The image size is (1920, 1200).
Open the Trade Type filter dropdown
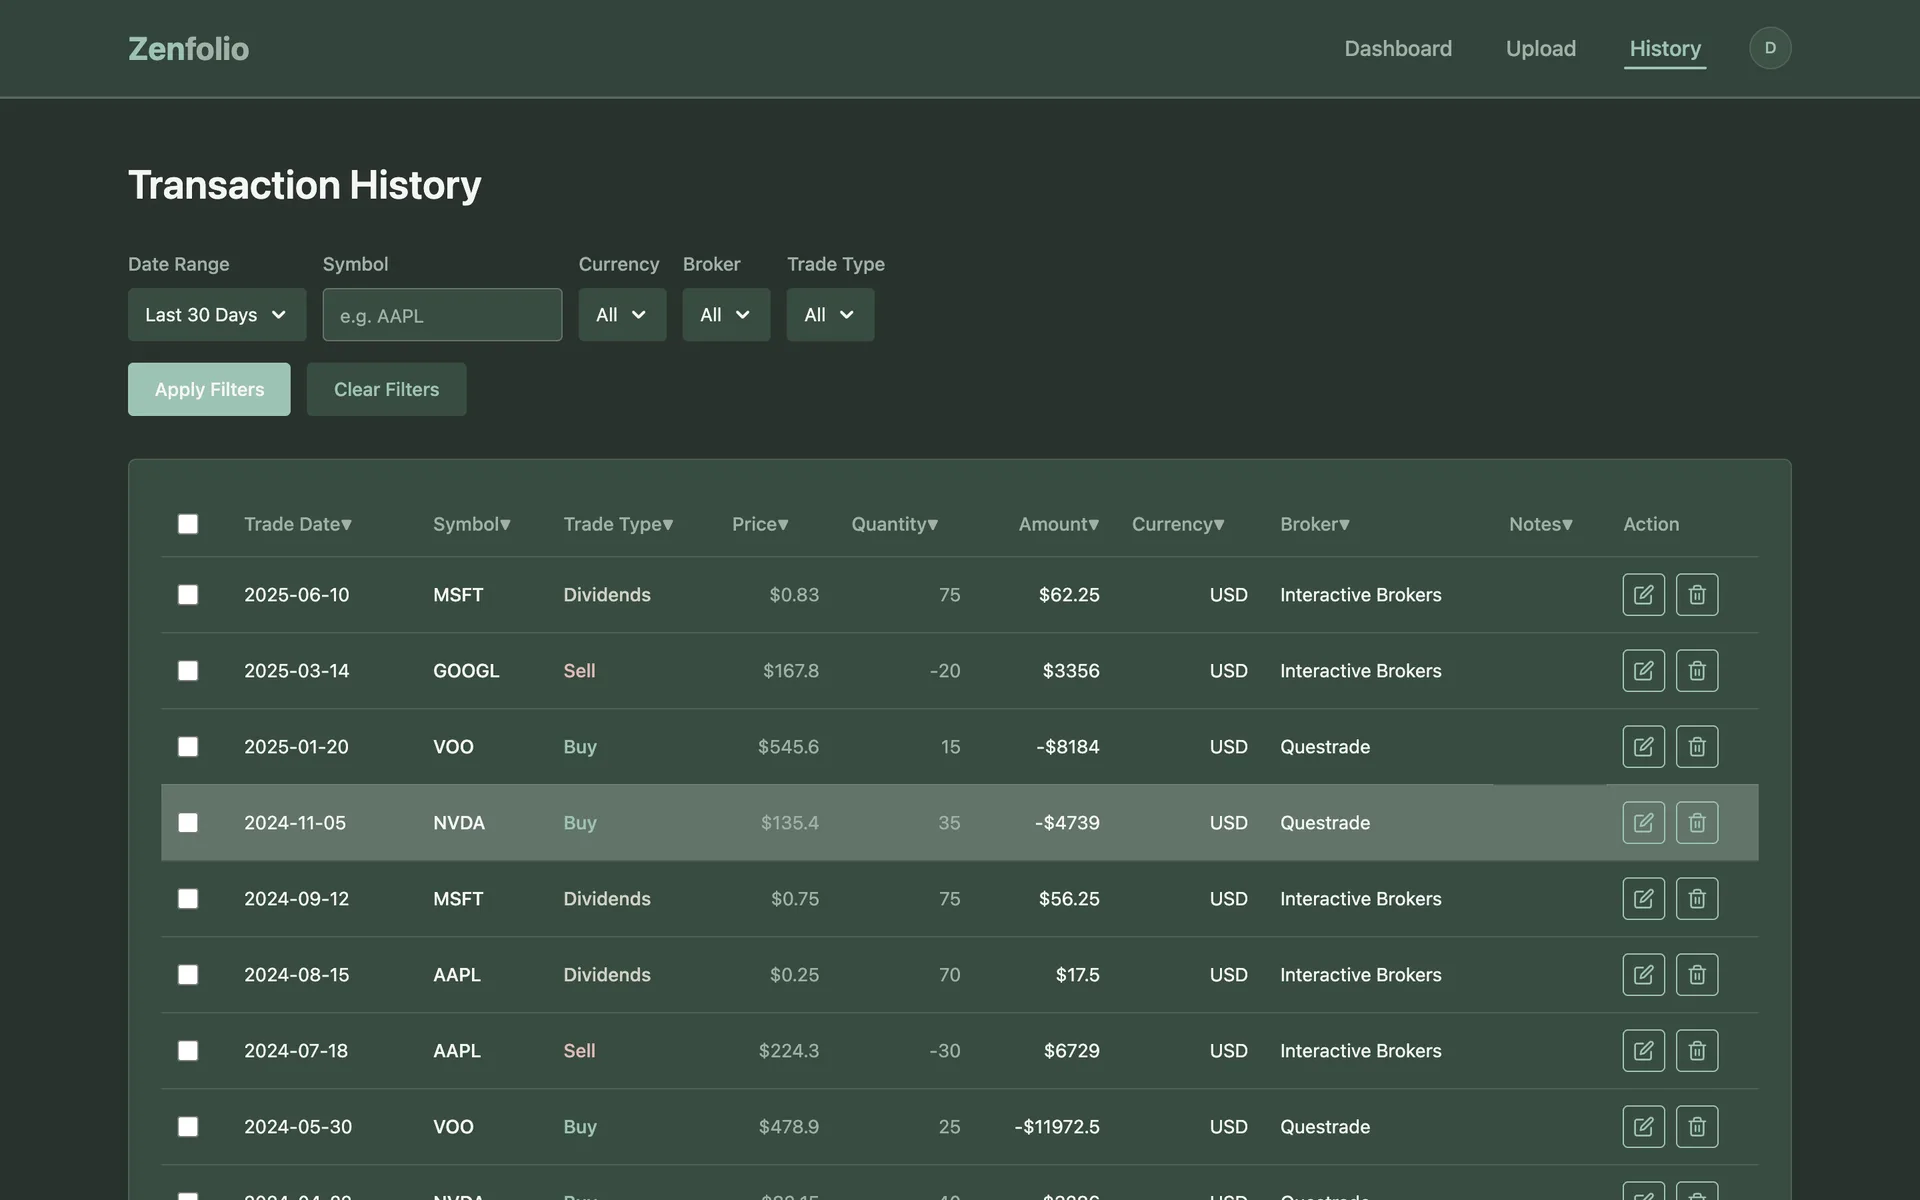tap(830, 315)
